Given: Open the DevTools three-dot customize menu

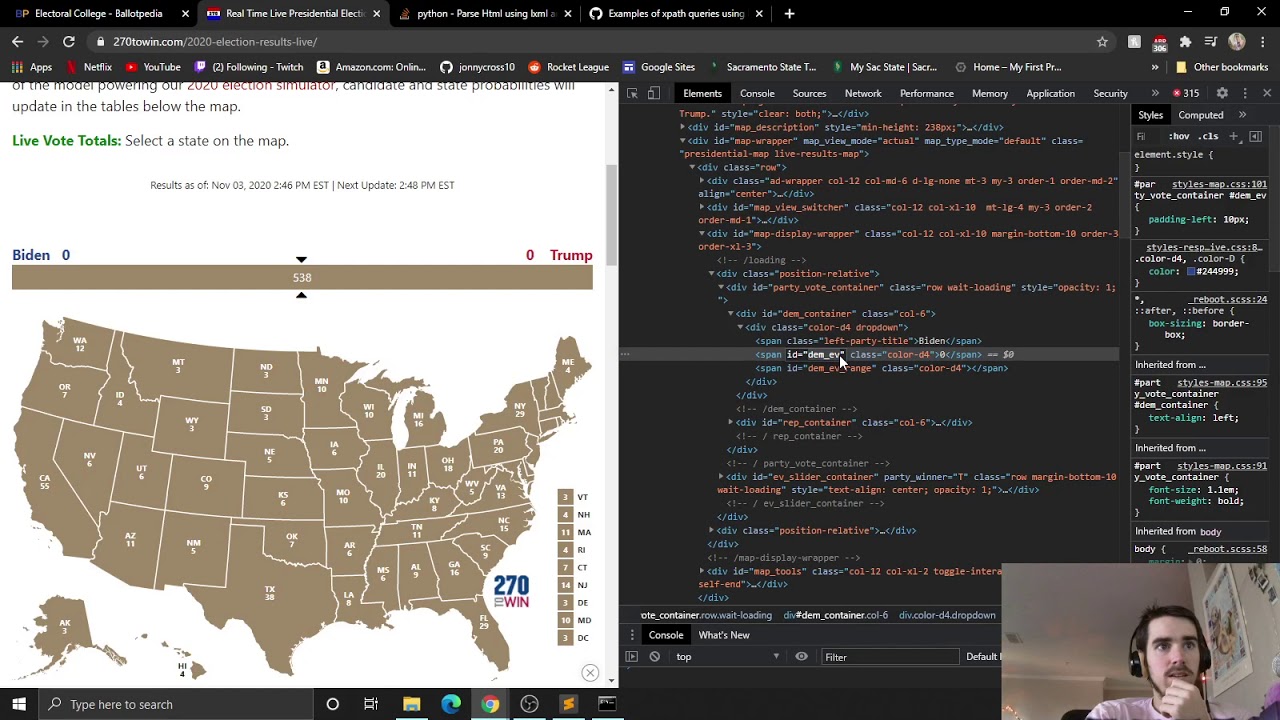Looking at the screenshot, I should coord(1245,93).
